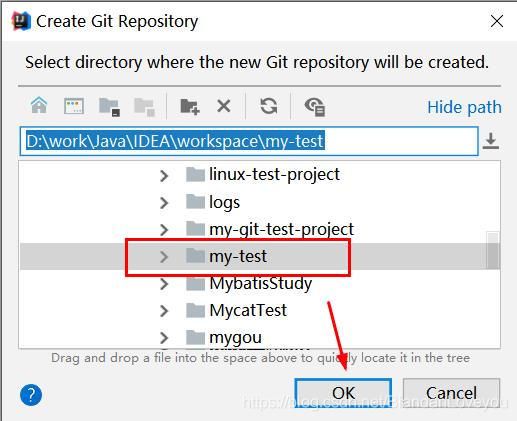Screen dimensions: 517x421
Task: Expand the my-test folder chevron
Action: tap(164, 257)
